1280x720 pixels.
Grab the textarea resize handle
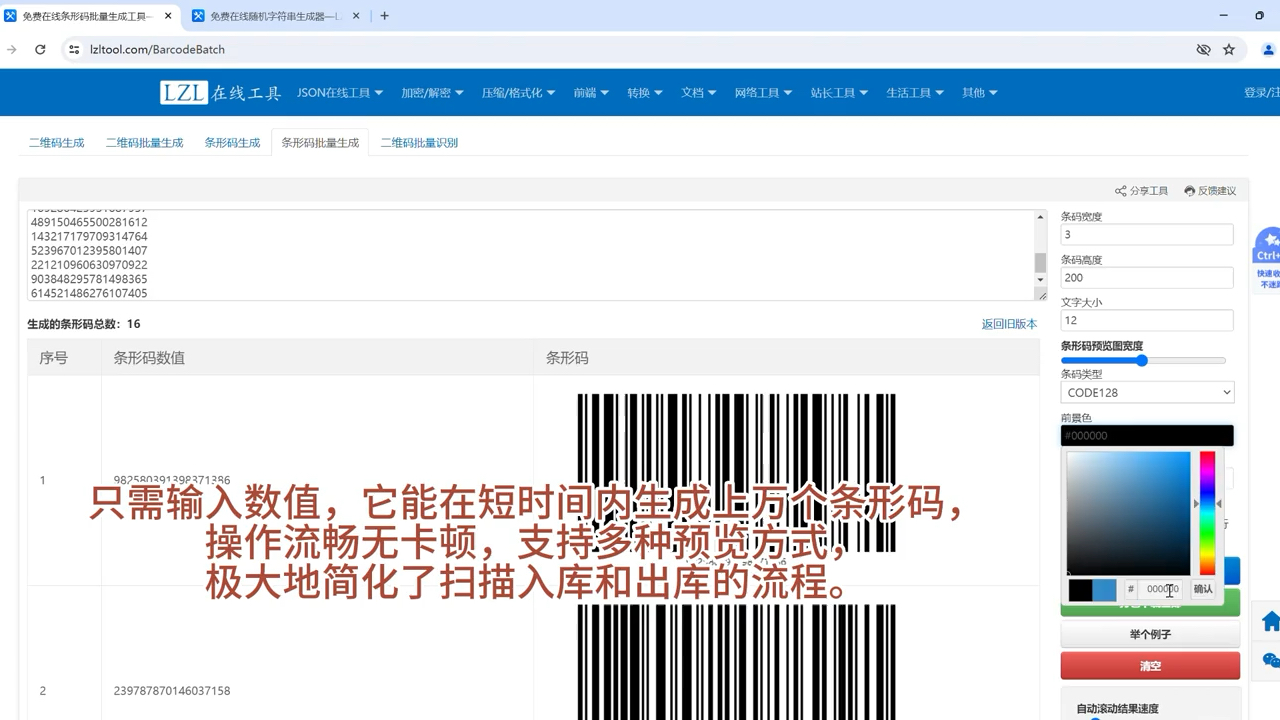coord(1041,295)
